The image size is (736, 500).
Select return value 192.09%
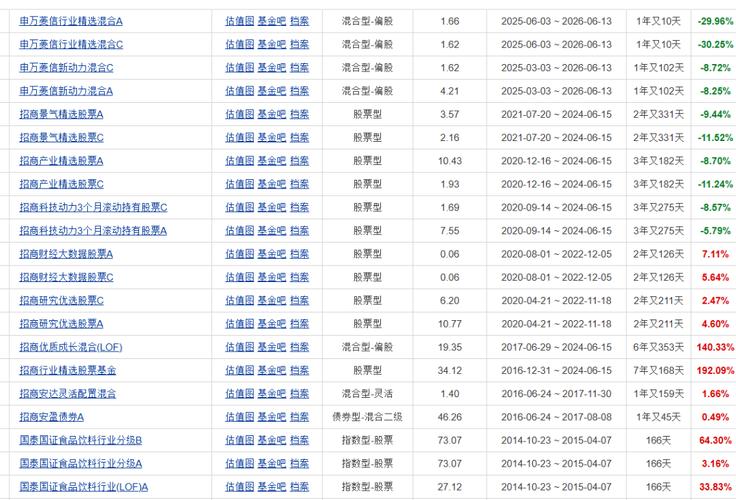715,370
